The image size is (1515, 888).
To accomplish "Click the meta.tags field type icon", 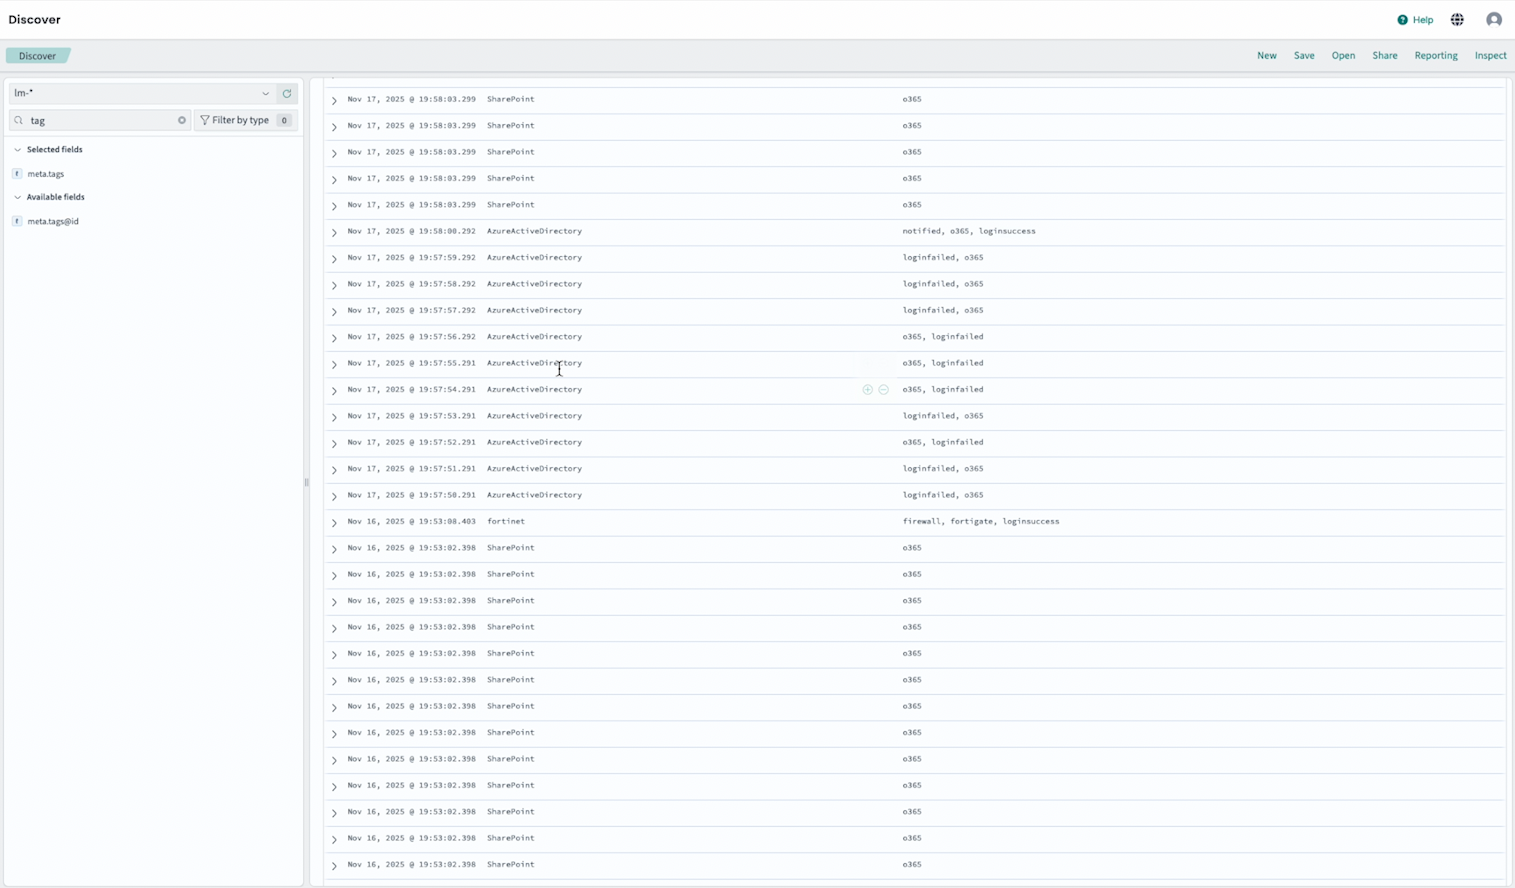I will 17,174.
